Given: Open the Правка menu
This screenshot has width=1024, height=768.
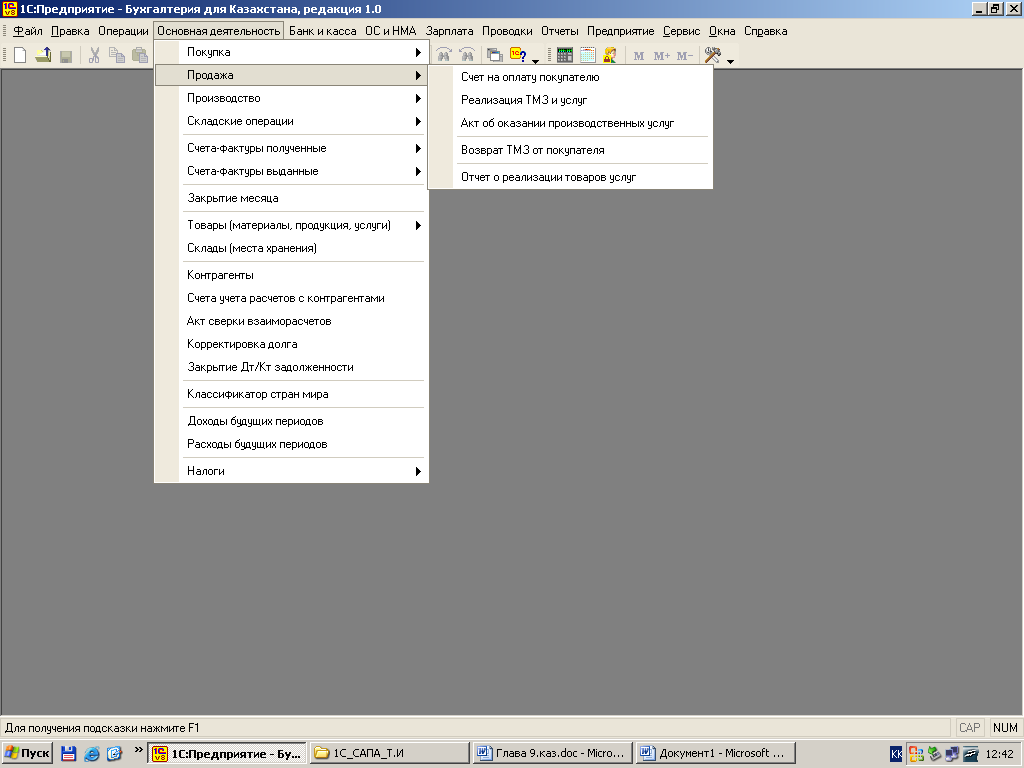Looking at the screenshot, I should pos(70,31).
